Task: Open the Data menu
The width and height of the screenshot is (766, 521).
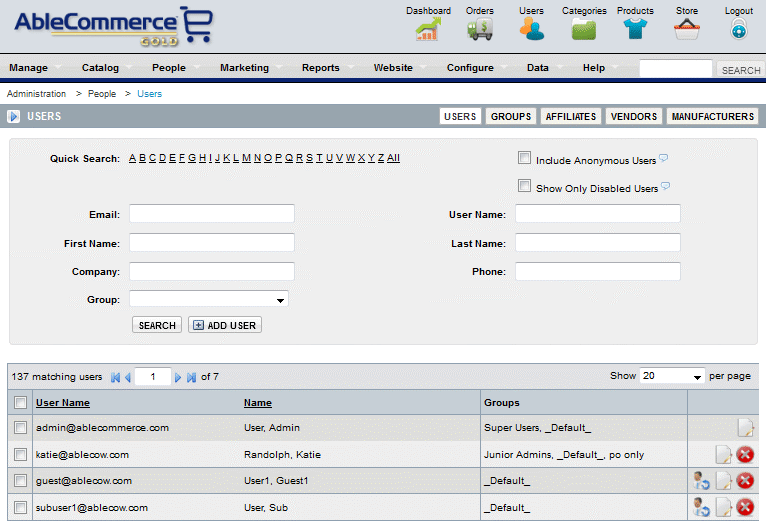Action: point(537,67)
